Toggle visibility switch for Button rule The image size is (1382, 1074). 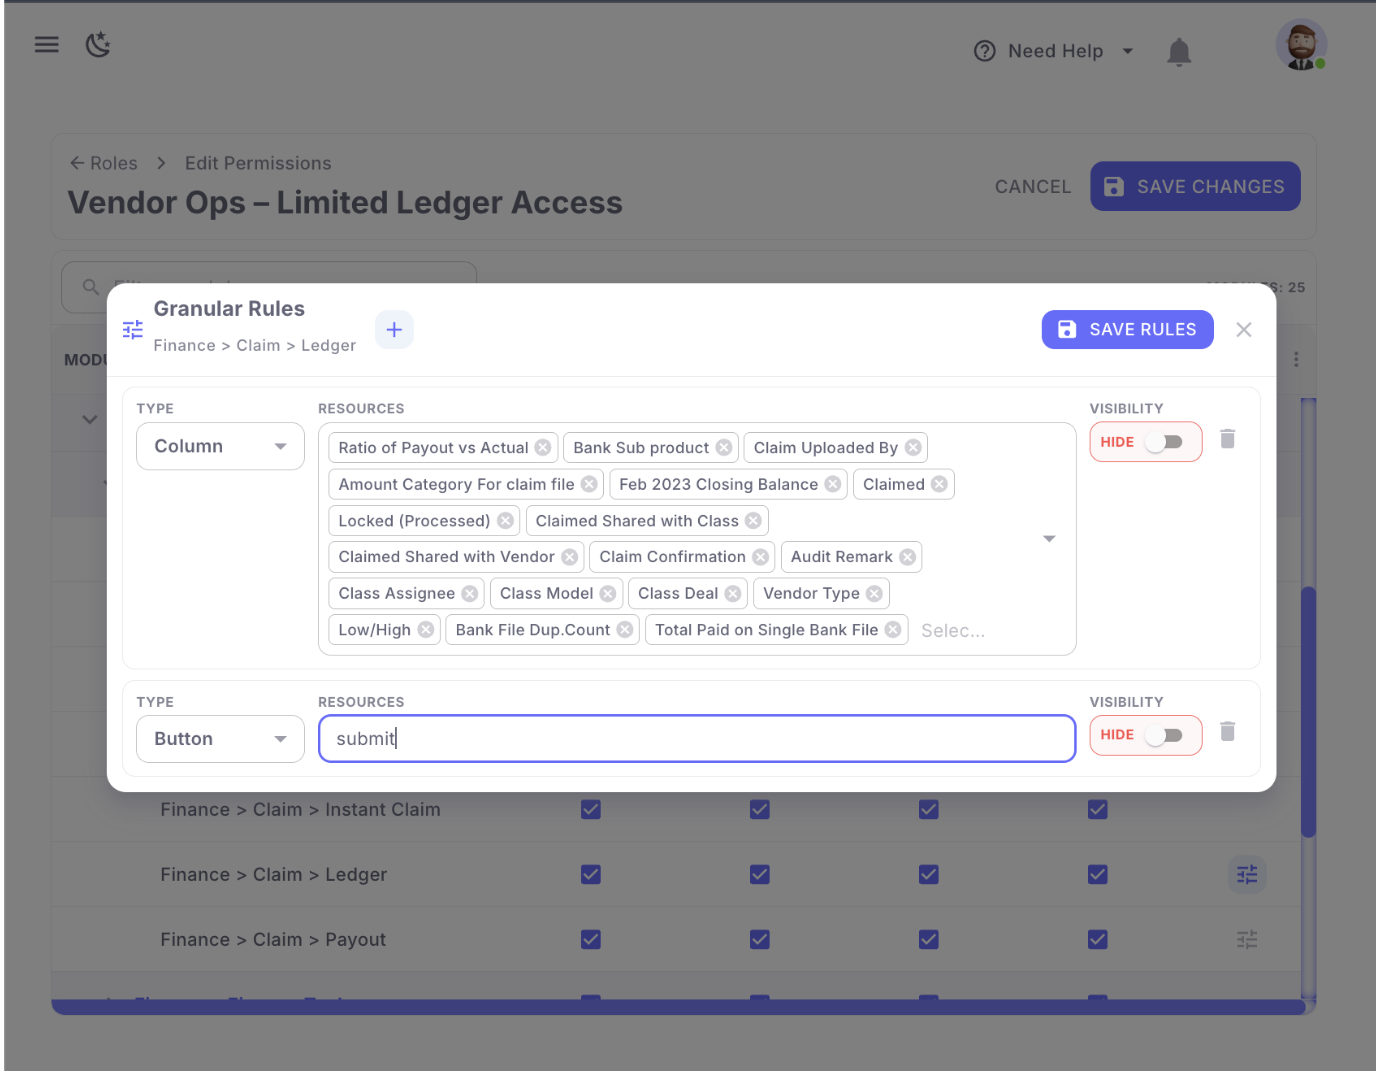pyautogui.click(x=1164, y=736)
